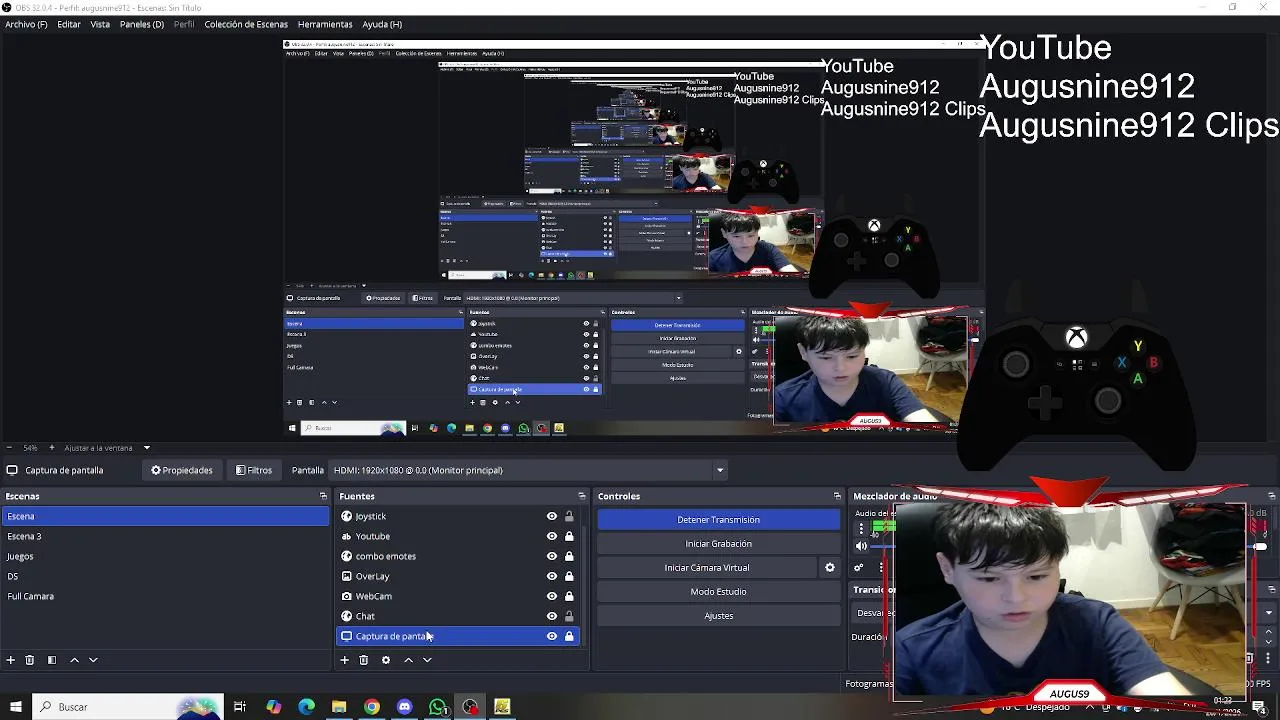Open advanced audio properties gear in the mixer

[x=858, y=568]
